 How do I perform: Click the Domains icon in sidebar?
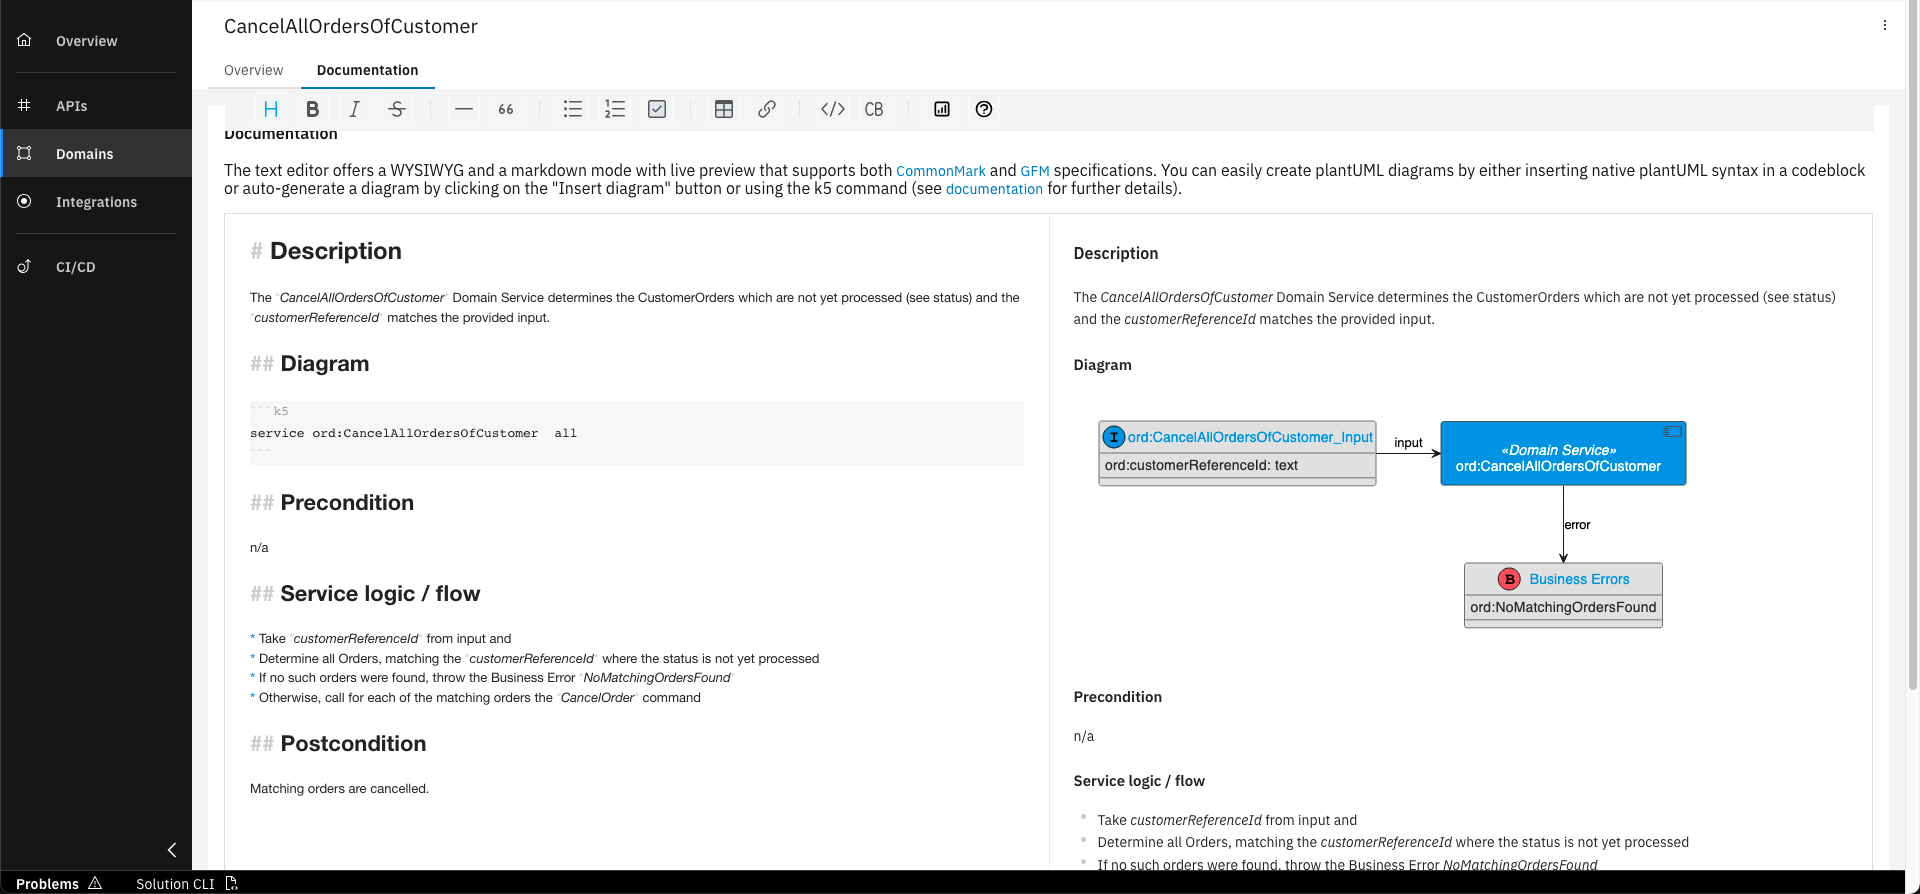(25, 153)
